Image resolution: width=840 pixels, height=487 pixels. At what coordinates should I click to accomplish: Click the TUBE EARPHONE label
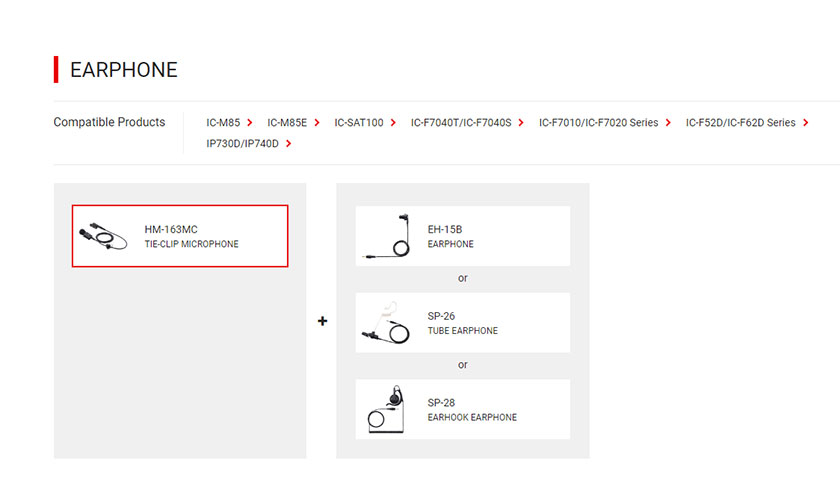tap(462, 331)
